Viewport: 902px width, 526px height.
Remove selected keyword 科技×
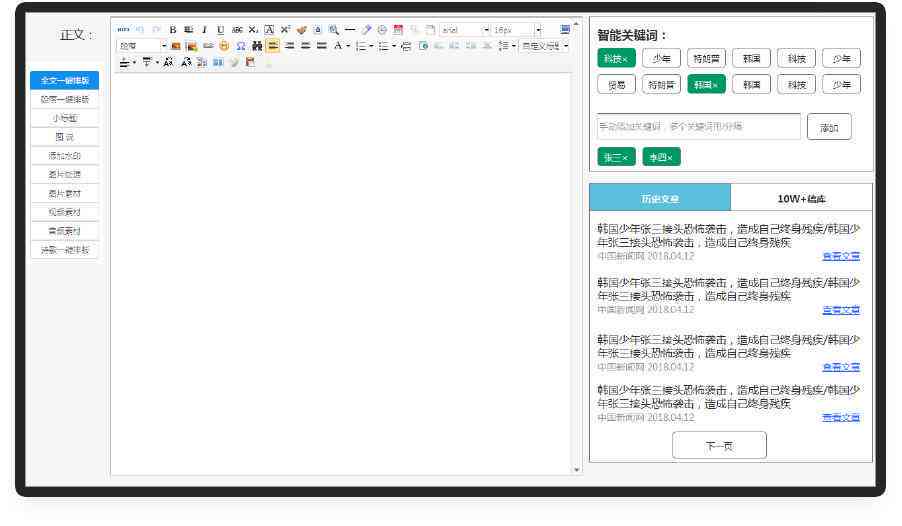pos(616,59)
